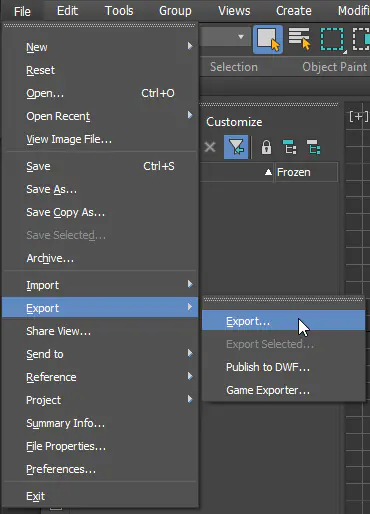Switch to the Selection ribbon tab

point(234,67)
